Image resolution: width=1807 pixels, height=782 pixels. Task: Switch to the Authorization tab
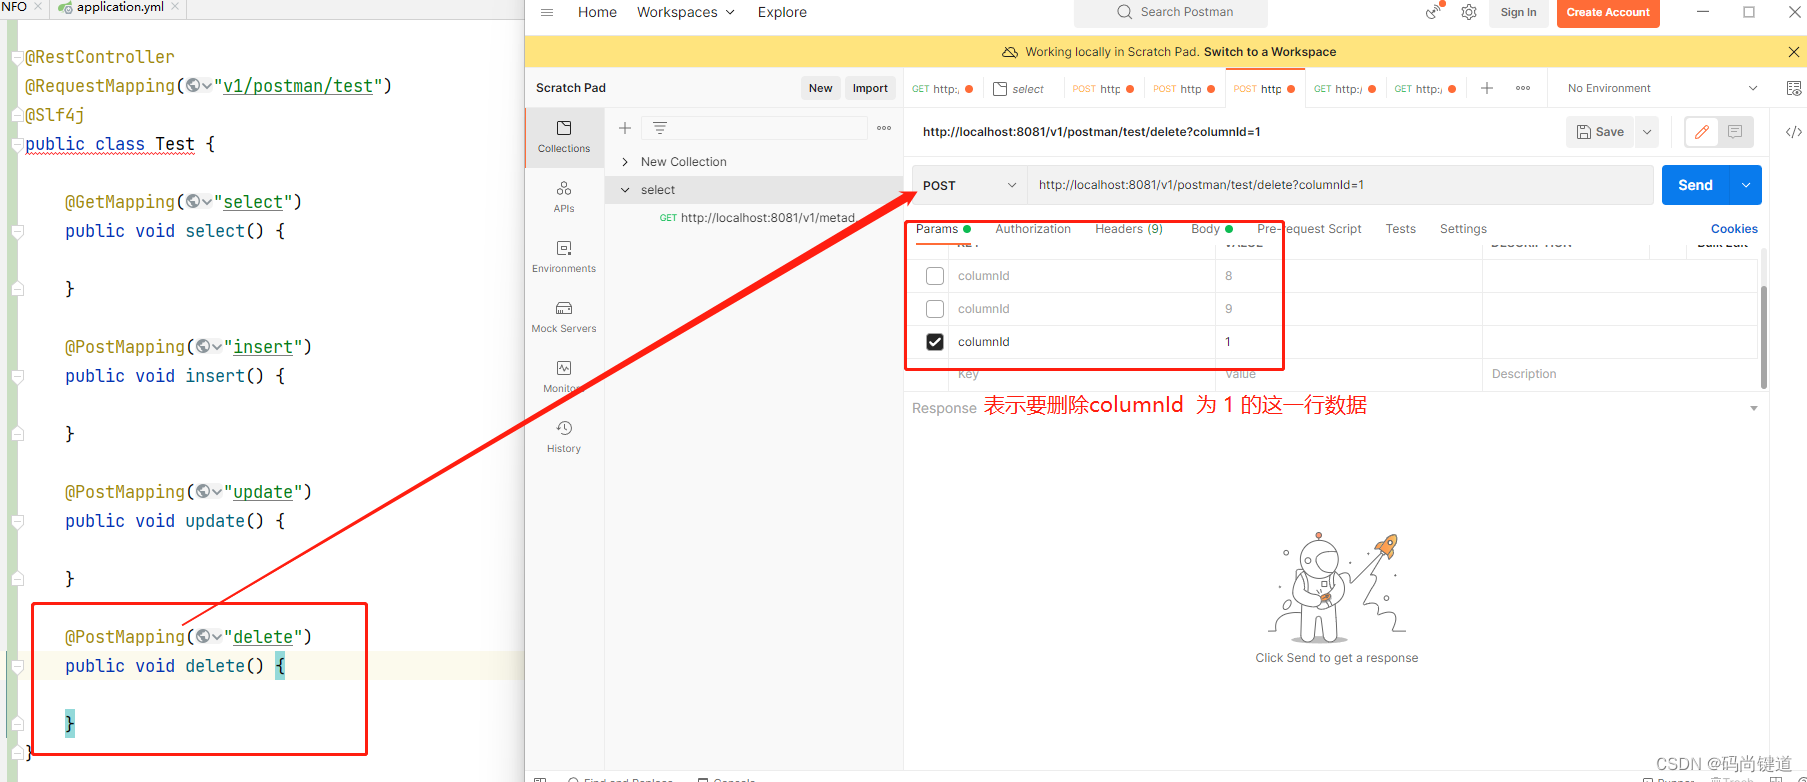pos(1033,229)
